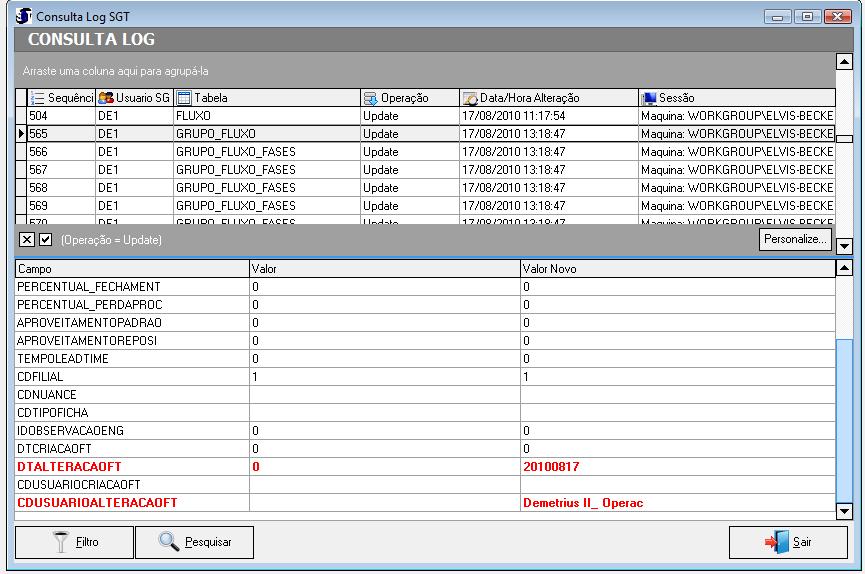
Task: Sort by the Campo column header
Action: (x=130, y=269)
